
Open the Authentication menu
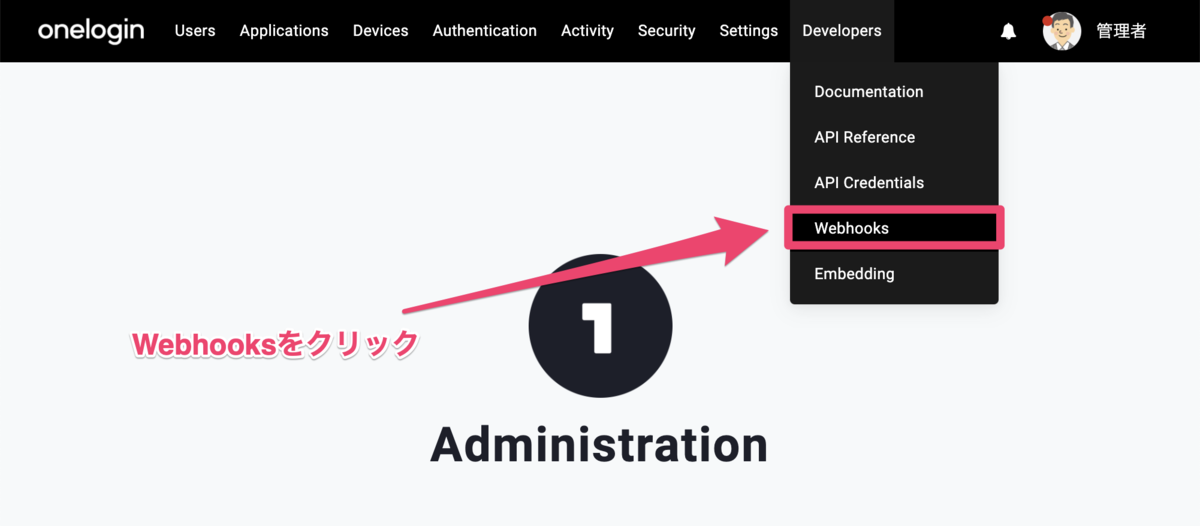[484, 31]
